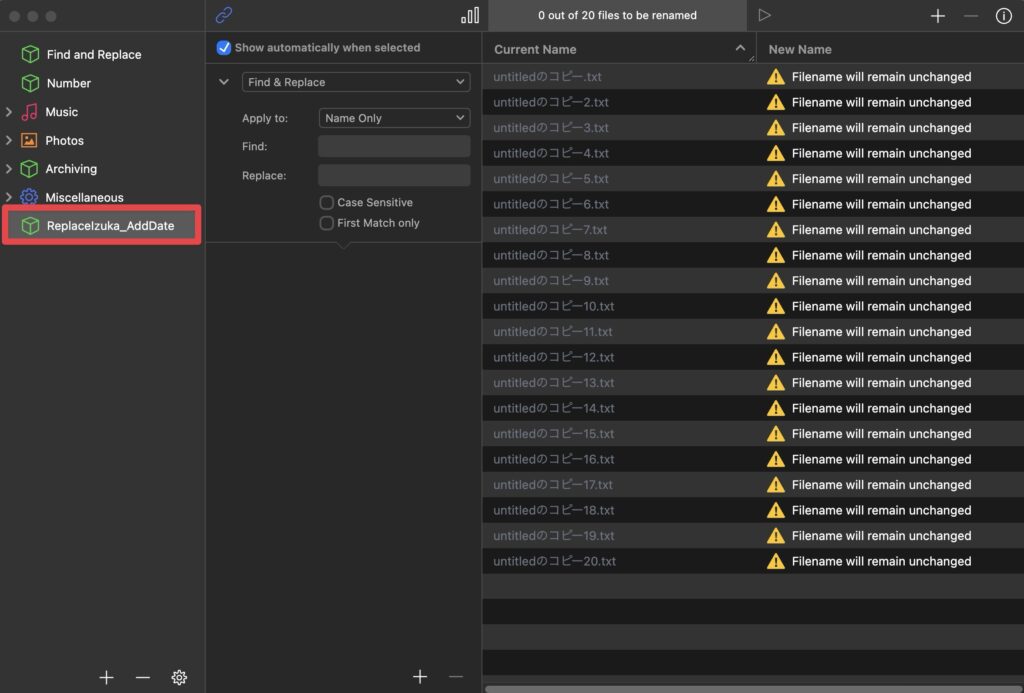Image resolution: width=1024 pixels, height=693 pixels.
Task: Click the Find text input field
Action: click(394, 147)
